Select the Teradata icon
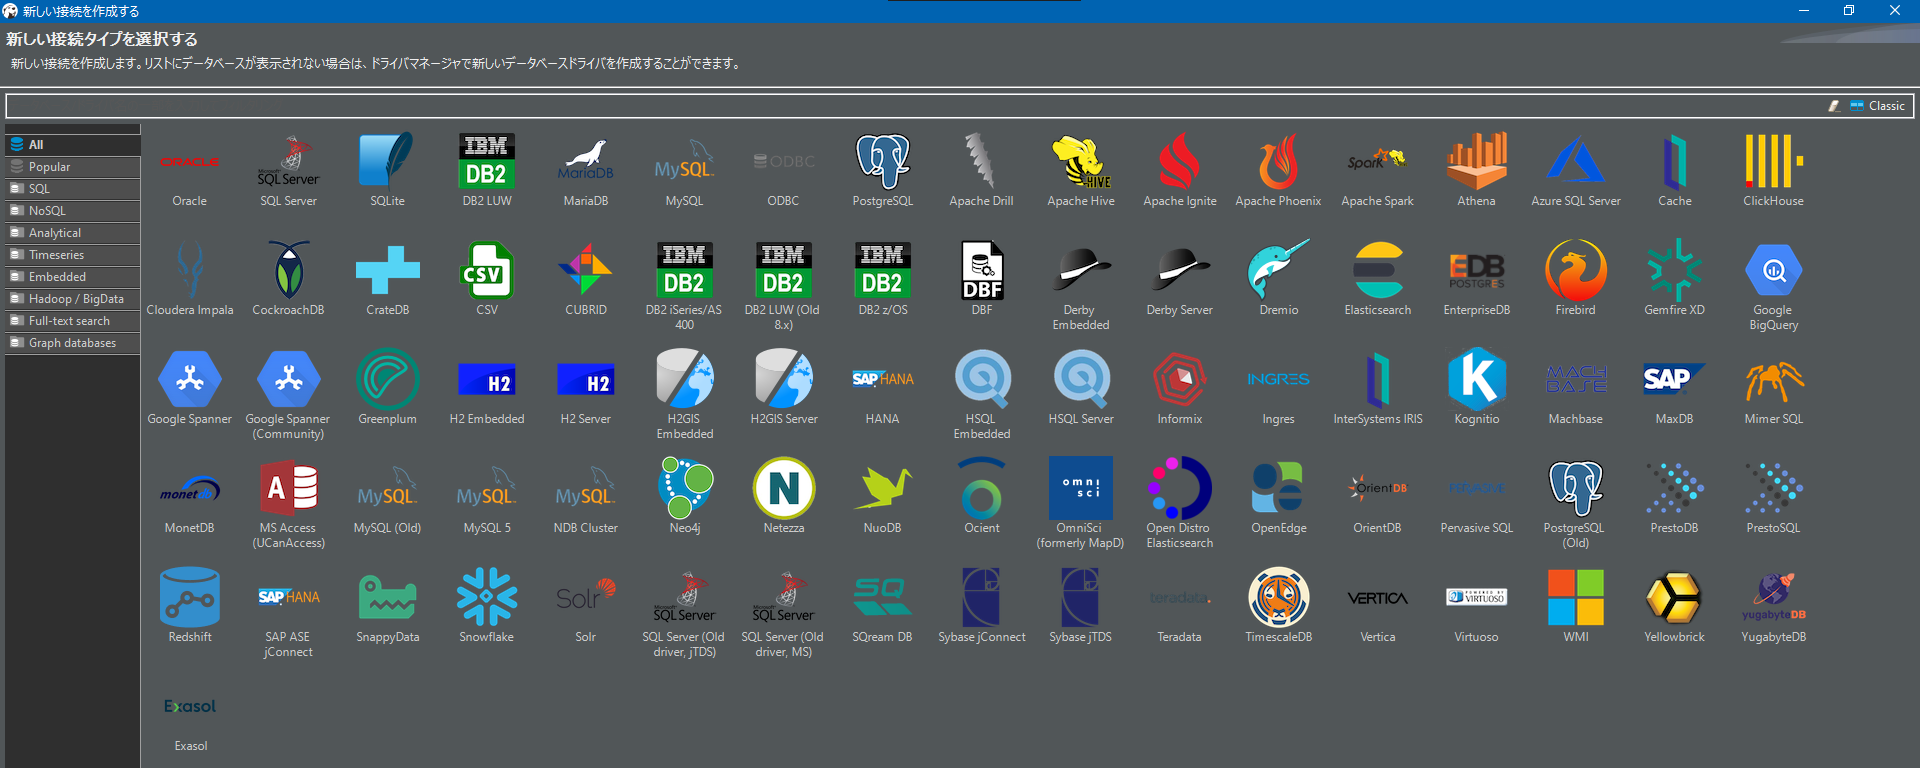 (1179, 598)
